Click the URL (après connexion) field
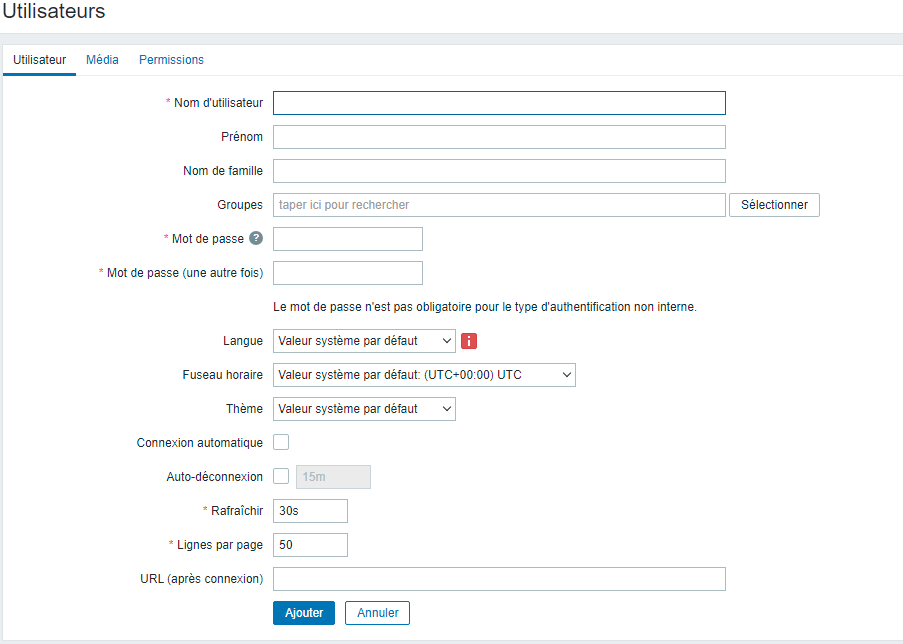Viewport: 903px width, 644px height. pyautogui.click(x=499, y=579)
